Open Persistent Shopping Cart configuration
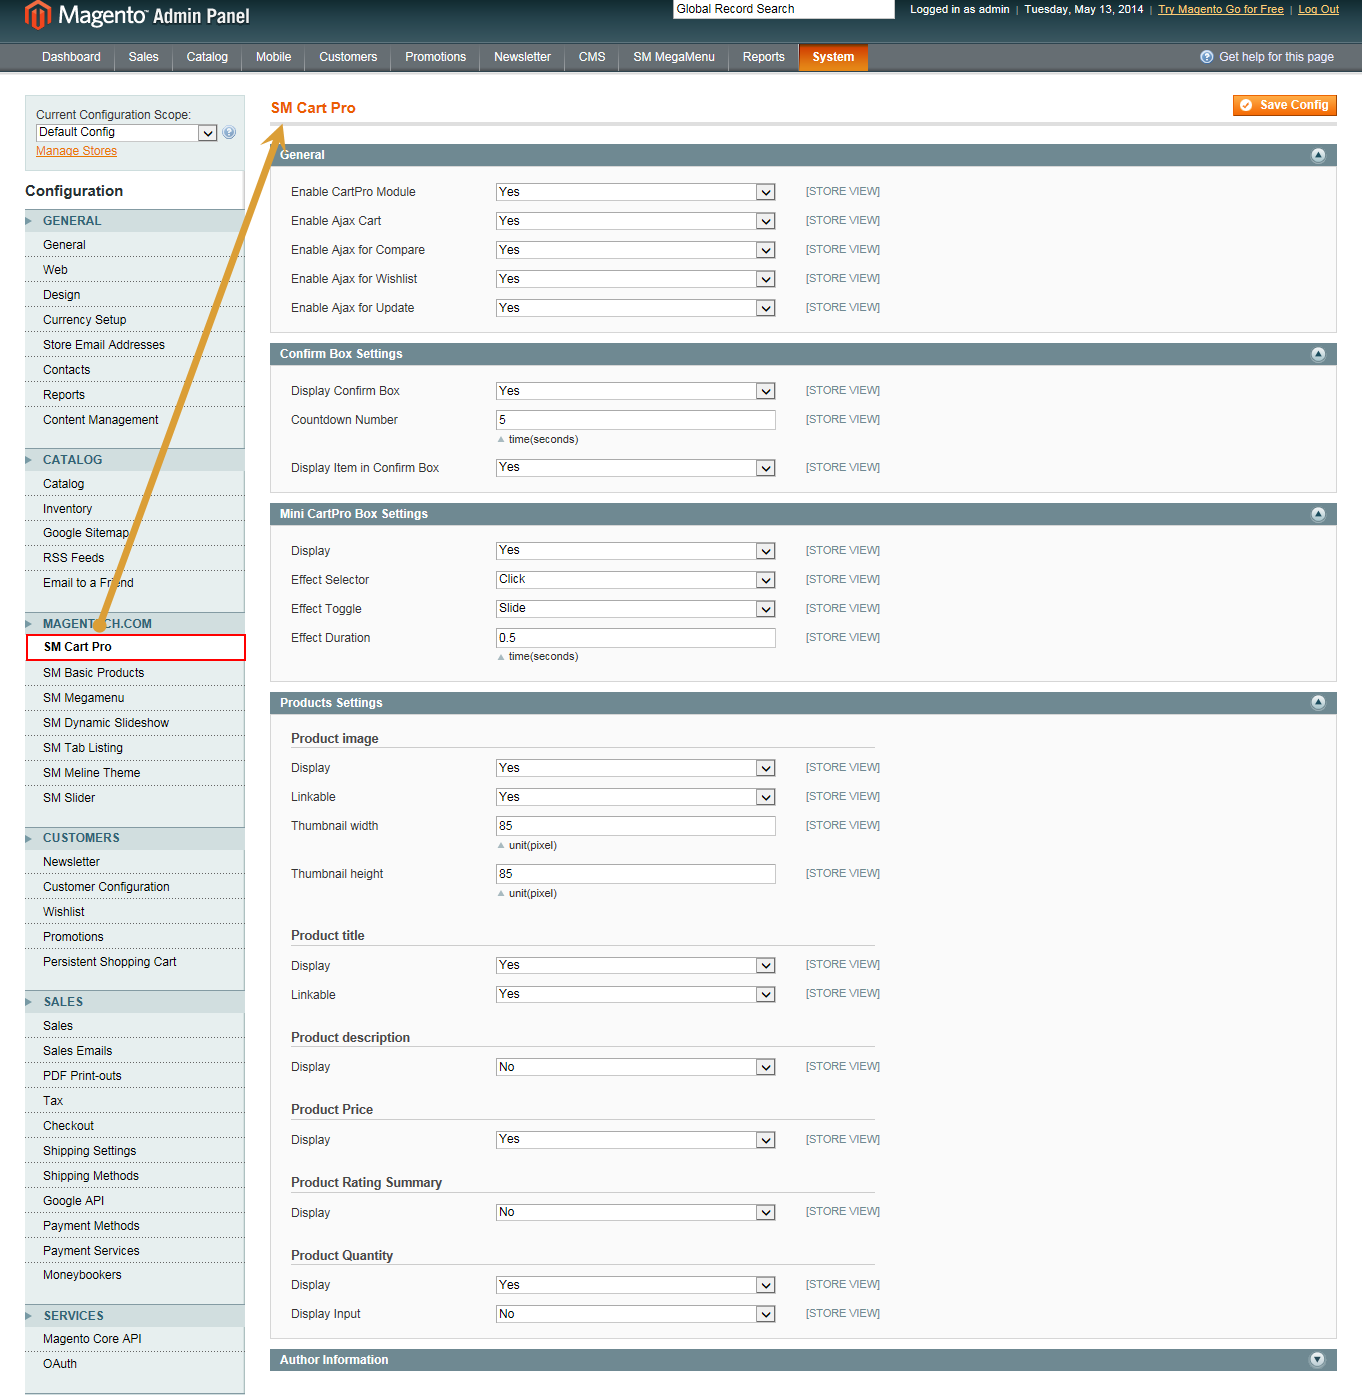Image resolution: width=1362 pixels, height=1395 pixels. click(x=109, y=962)
